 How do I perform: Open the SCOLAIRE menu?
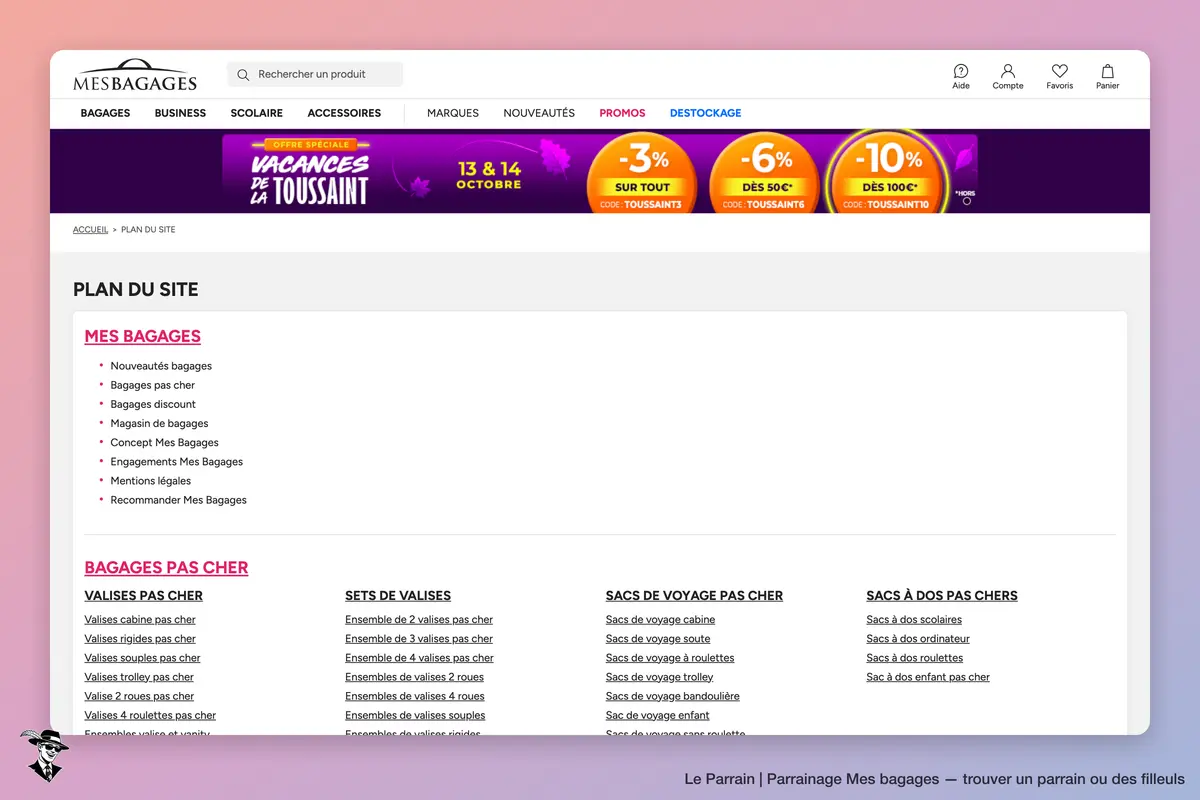[257, 113]
